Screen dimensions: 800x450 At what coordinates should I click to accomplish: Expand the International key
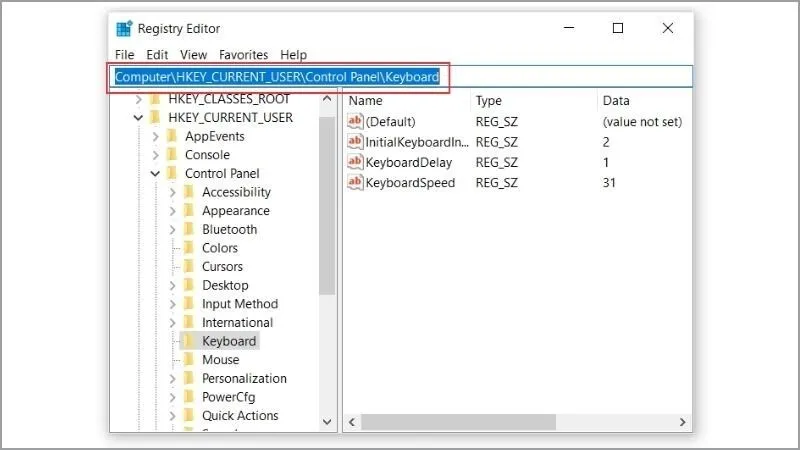(x=172, y=322)
